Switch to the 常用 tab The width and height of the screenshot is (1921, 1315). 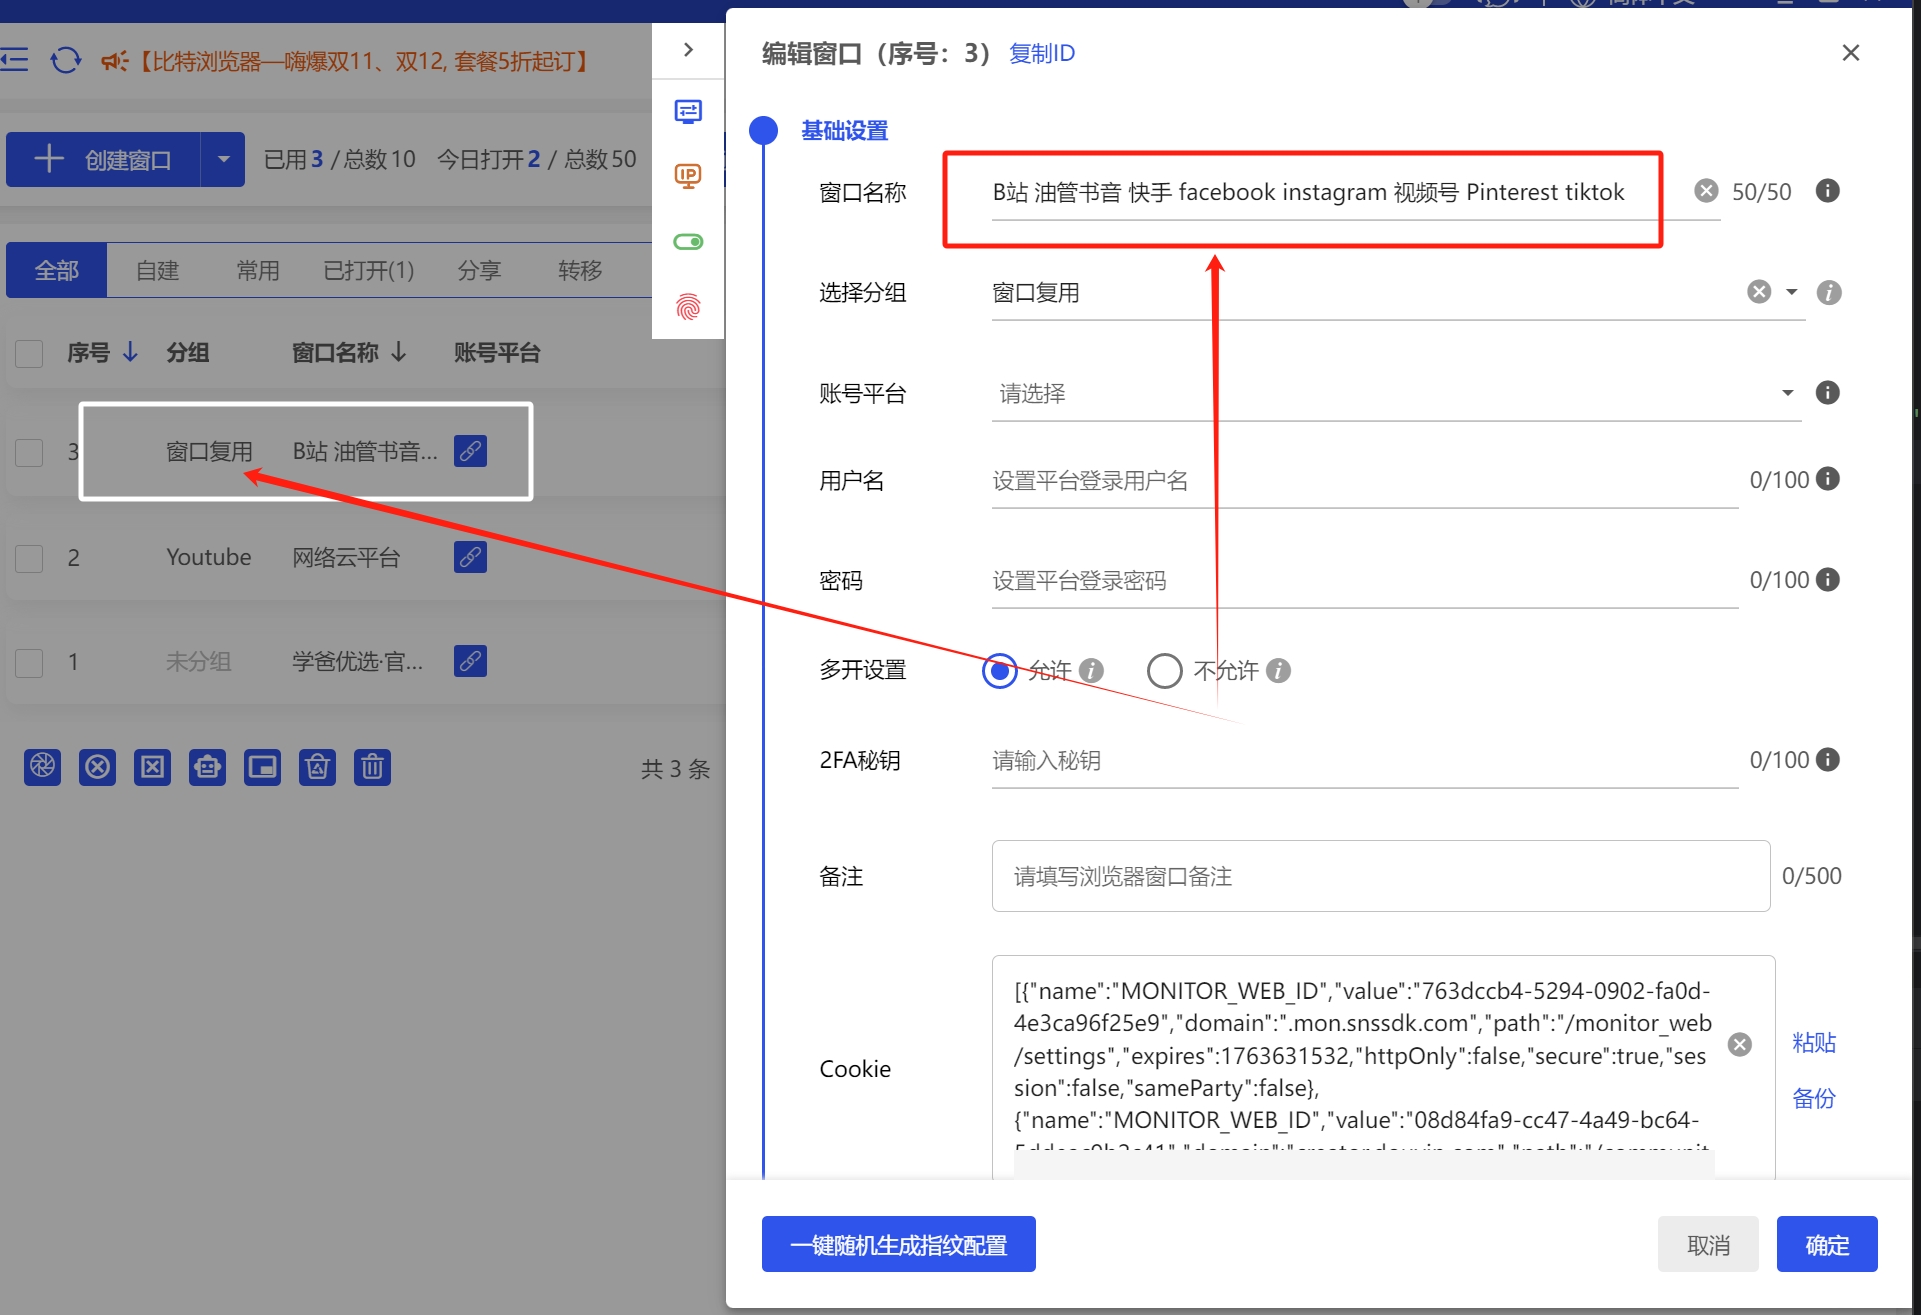click(x=258, y=270)
